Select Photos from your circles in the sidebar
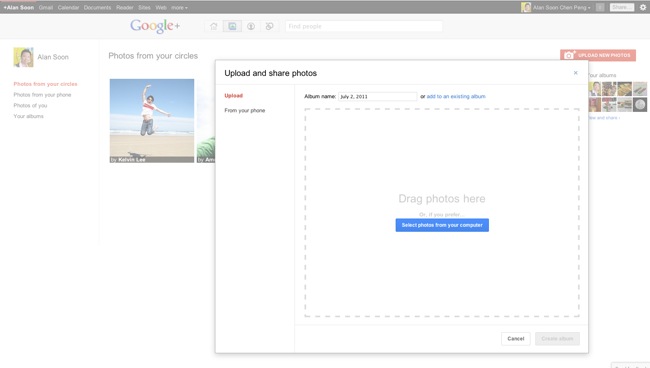 coord(45,84)
